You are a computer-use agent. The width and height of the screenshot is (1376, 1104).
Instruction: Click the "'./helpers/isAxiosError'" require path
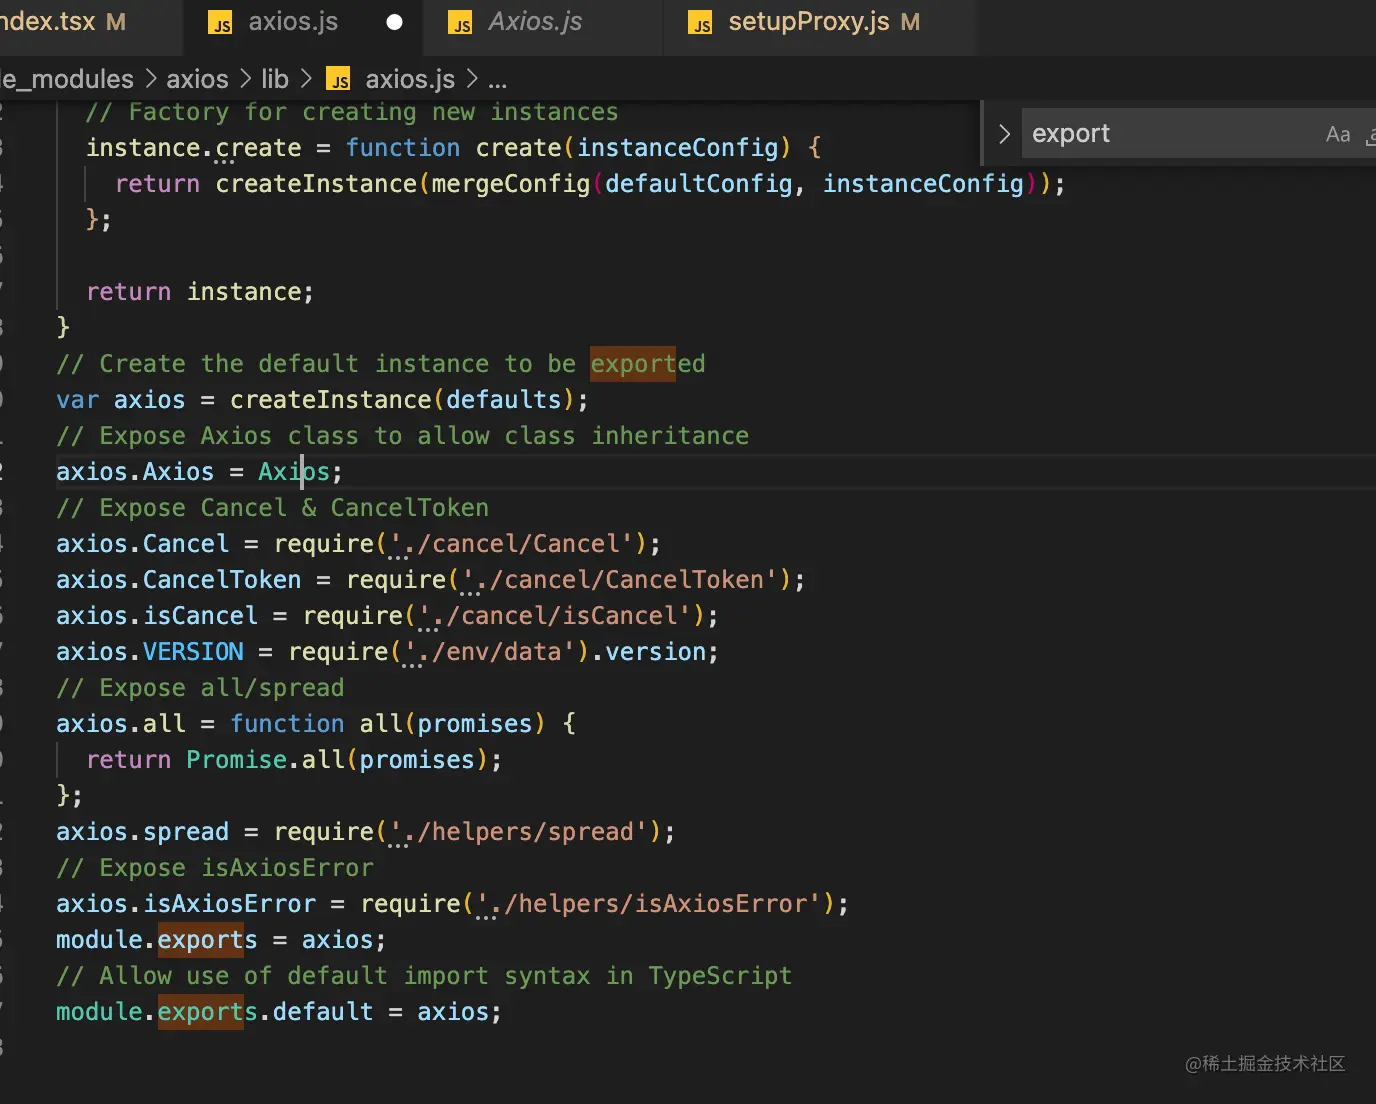click(x=648, y=904)
